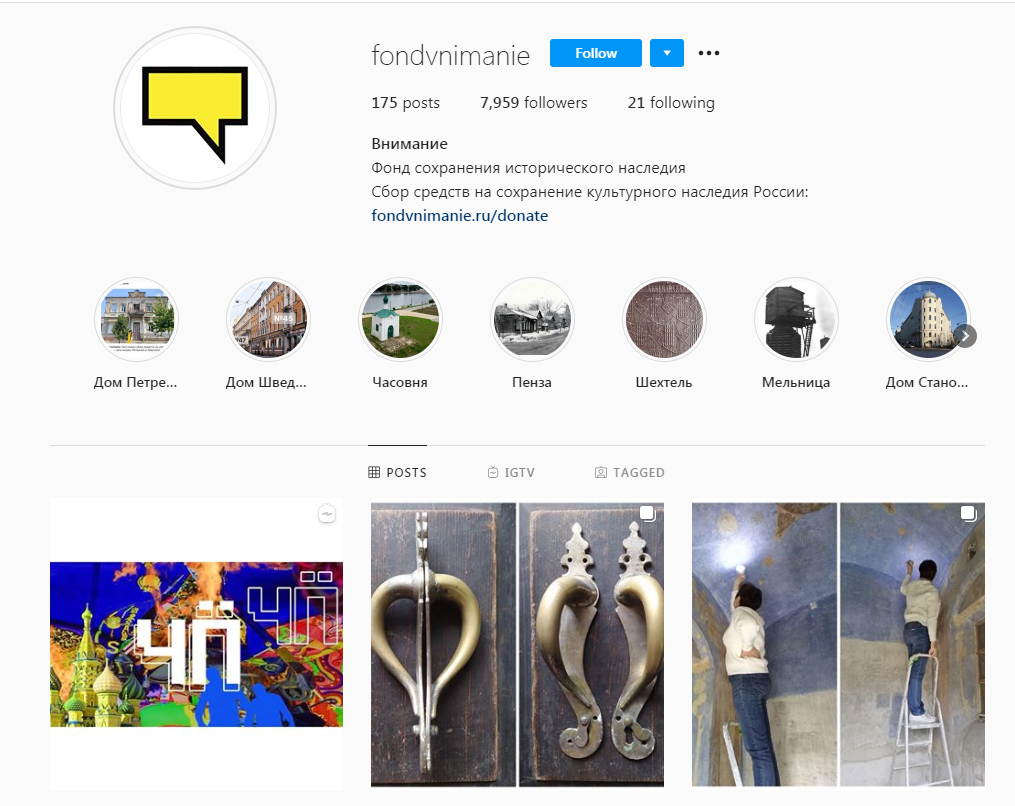Follow the fondvnimanie account
The height and width of the screenshot is (806, 1015).
pyautogui.click(x=596, y=53)
